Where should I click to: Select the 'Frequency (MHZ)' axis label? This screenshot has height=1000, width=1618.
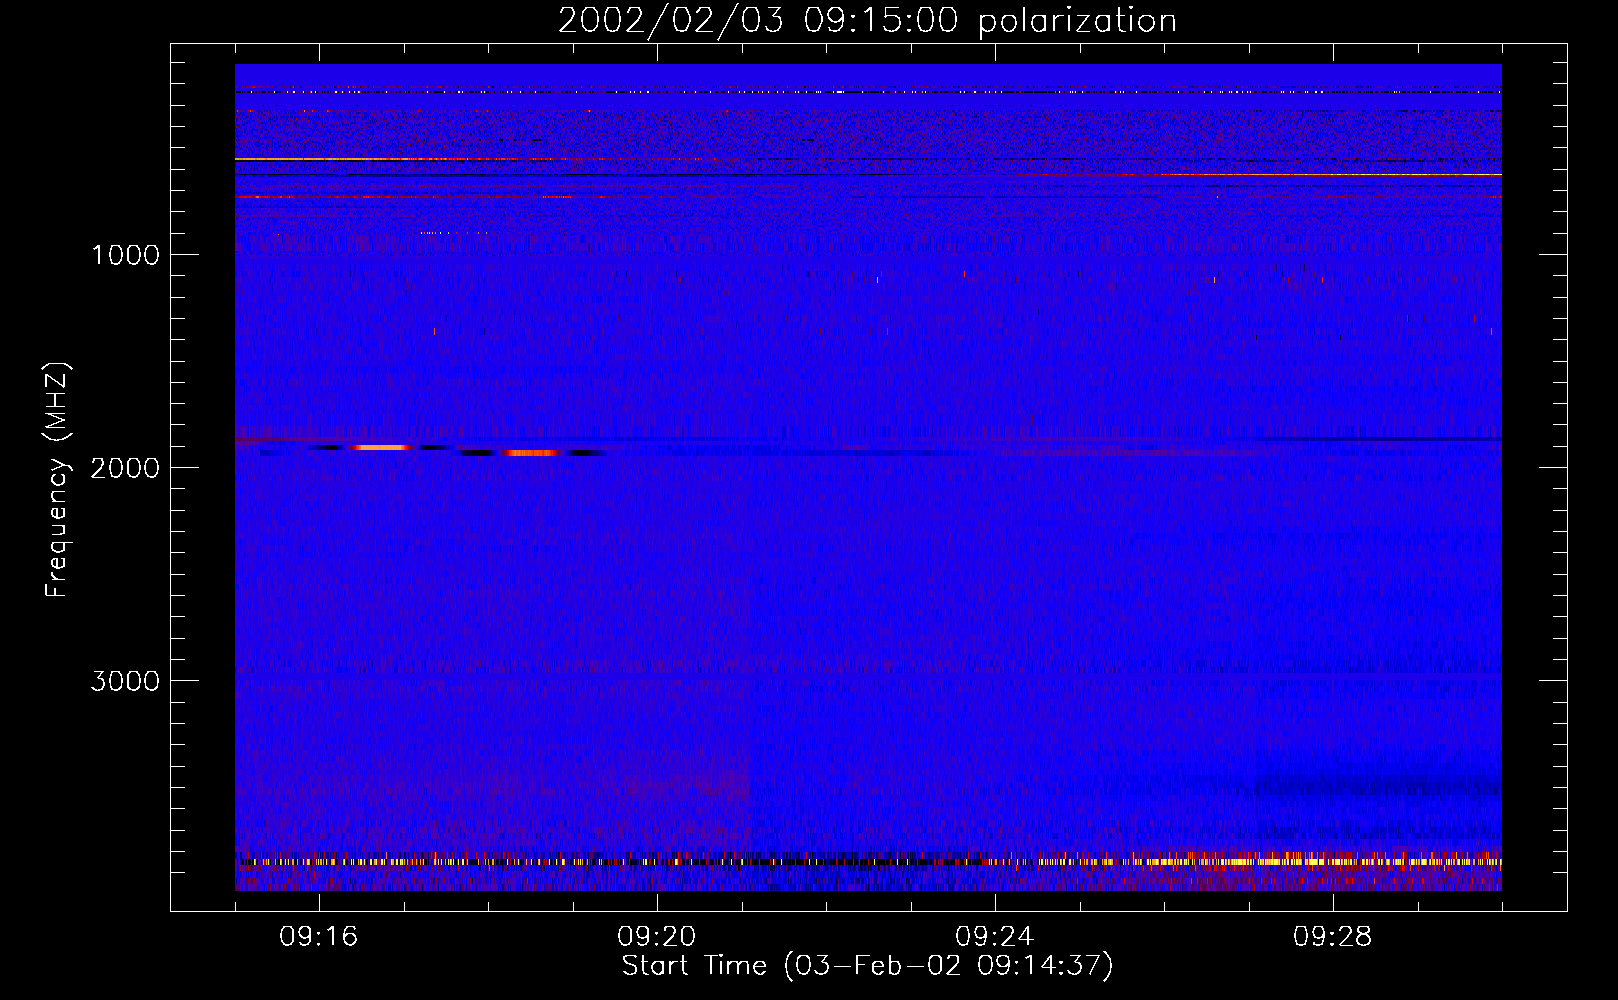click(58, 480)
